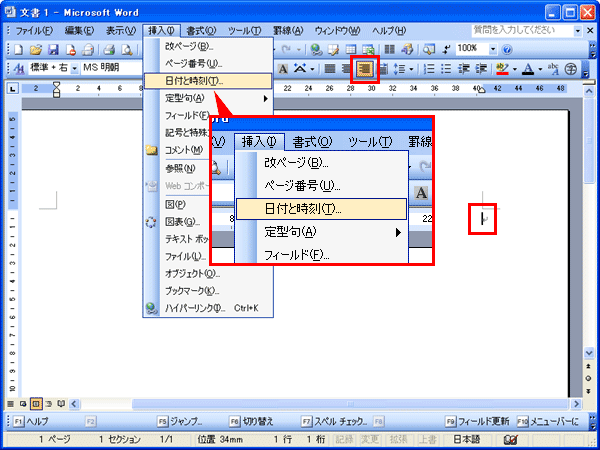Toggle show/hide formatting marks
600x450 pixels.
(x=446, y=49)
